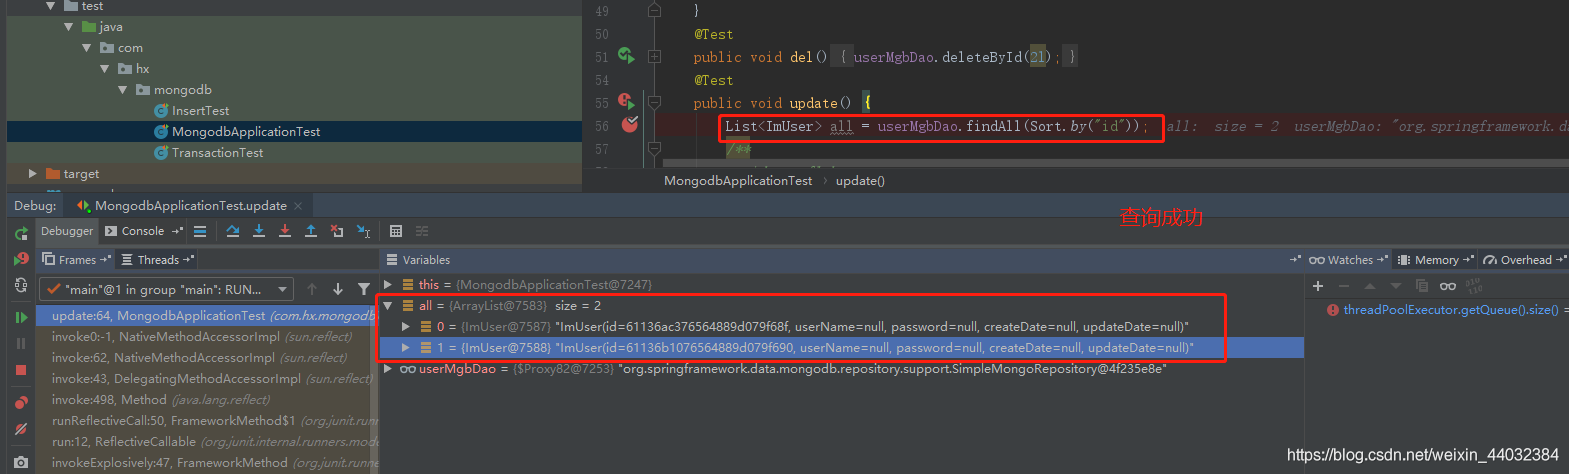The height and width of the screenshot is (474, 1569).
Task: Run update() test gutter icon
Action: tap(626, 101)
